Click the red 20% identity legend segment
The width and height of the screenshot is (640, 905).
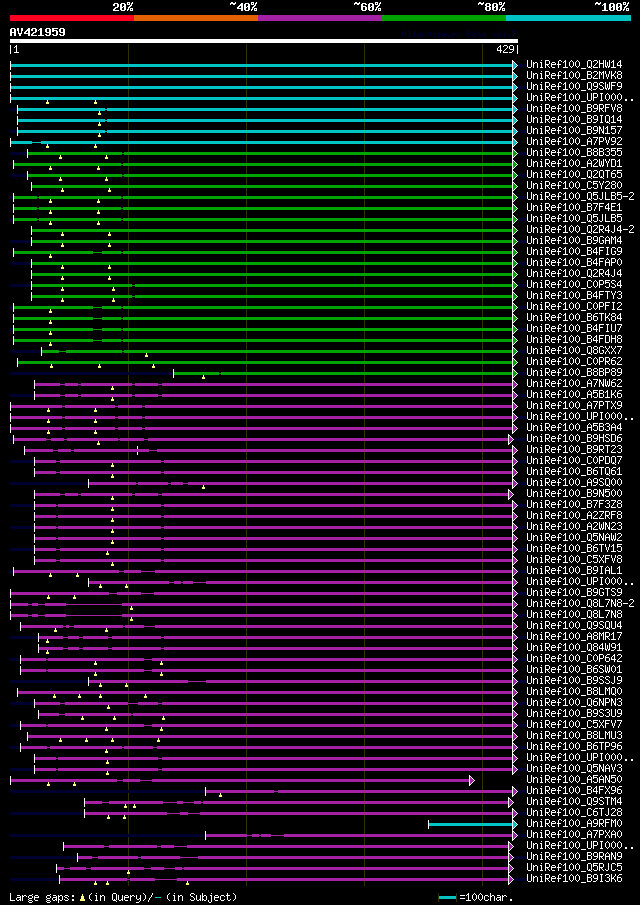coord(72,18)
